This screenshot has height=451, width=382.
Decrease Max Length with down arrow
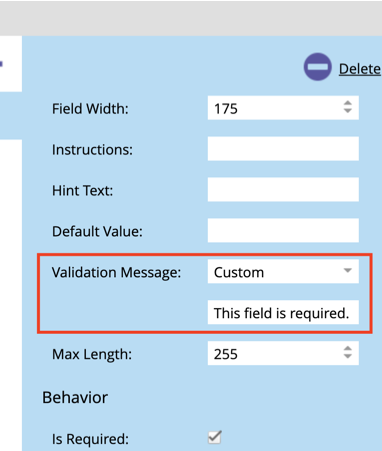tap(348, 356)
